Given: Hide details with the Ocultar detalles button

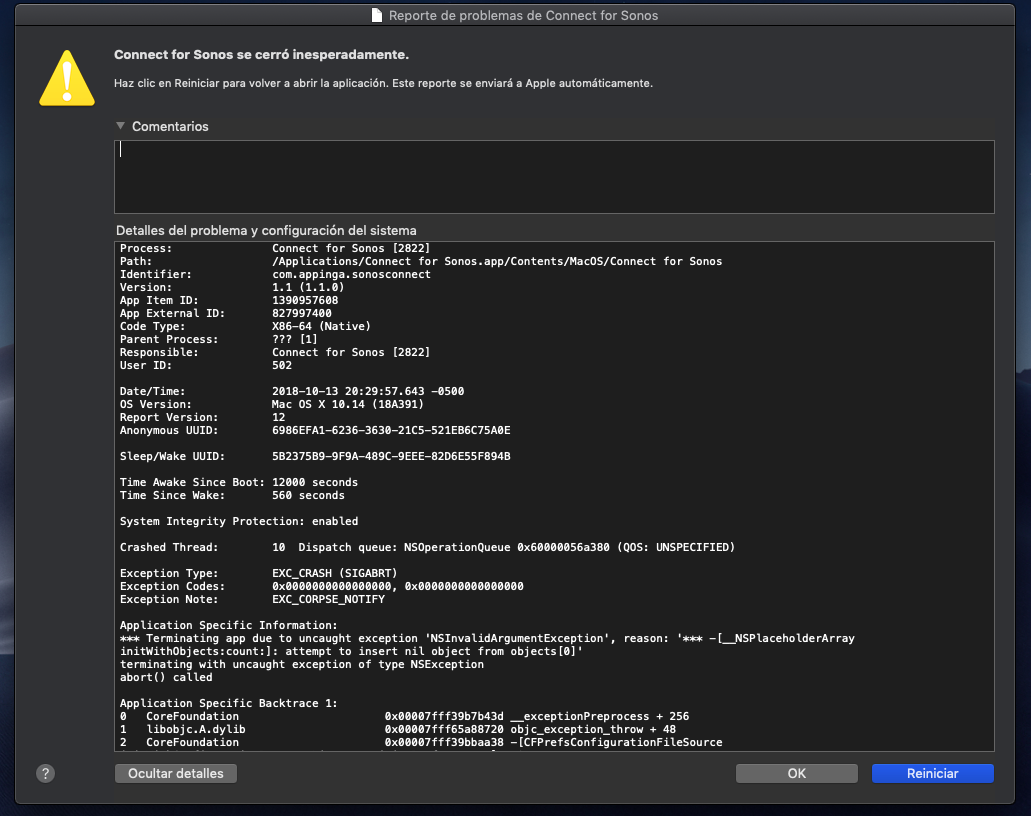Looking at the screenshot, I should click(176, 773).
